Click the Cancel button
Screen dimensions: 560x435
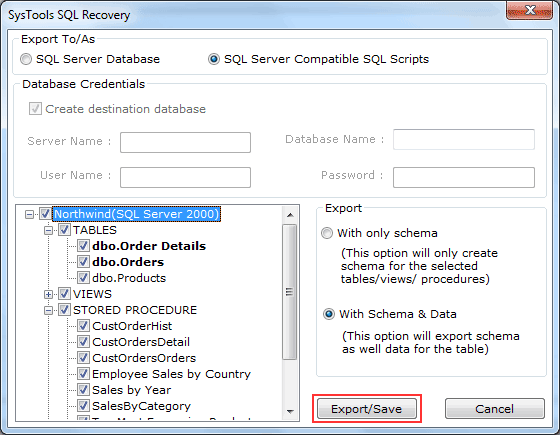coord(495,409)
